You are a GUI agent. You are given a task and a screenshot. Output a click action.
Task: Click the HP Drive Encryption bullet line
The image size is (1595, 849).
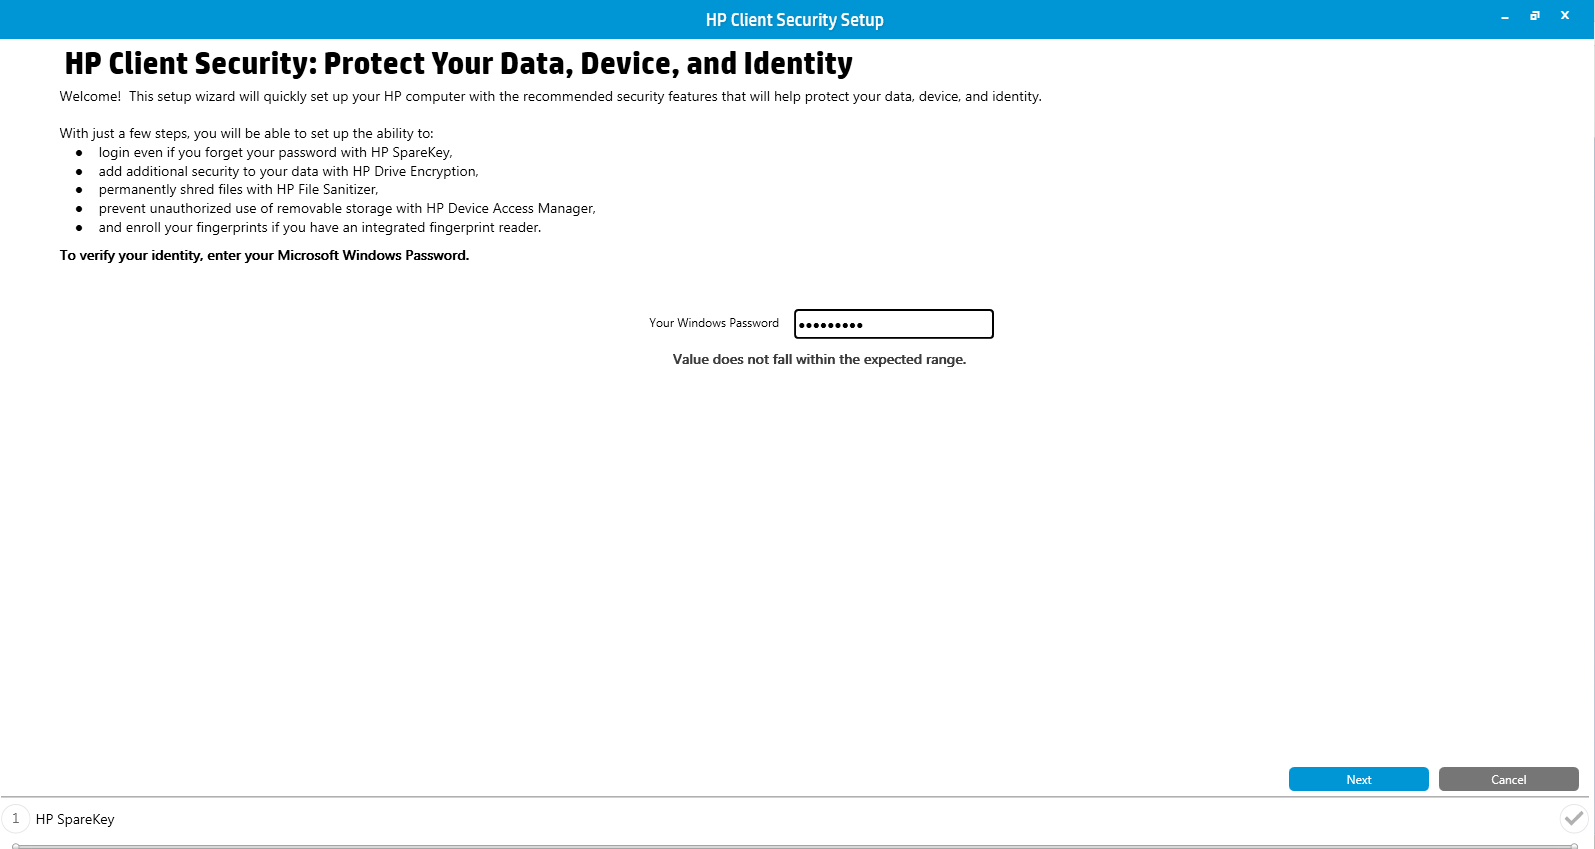click(x=288, y=171)
